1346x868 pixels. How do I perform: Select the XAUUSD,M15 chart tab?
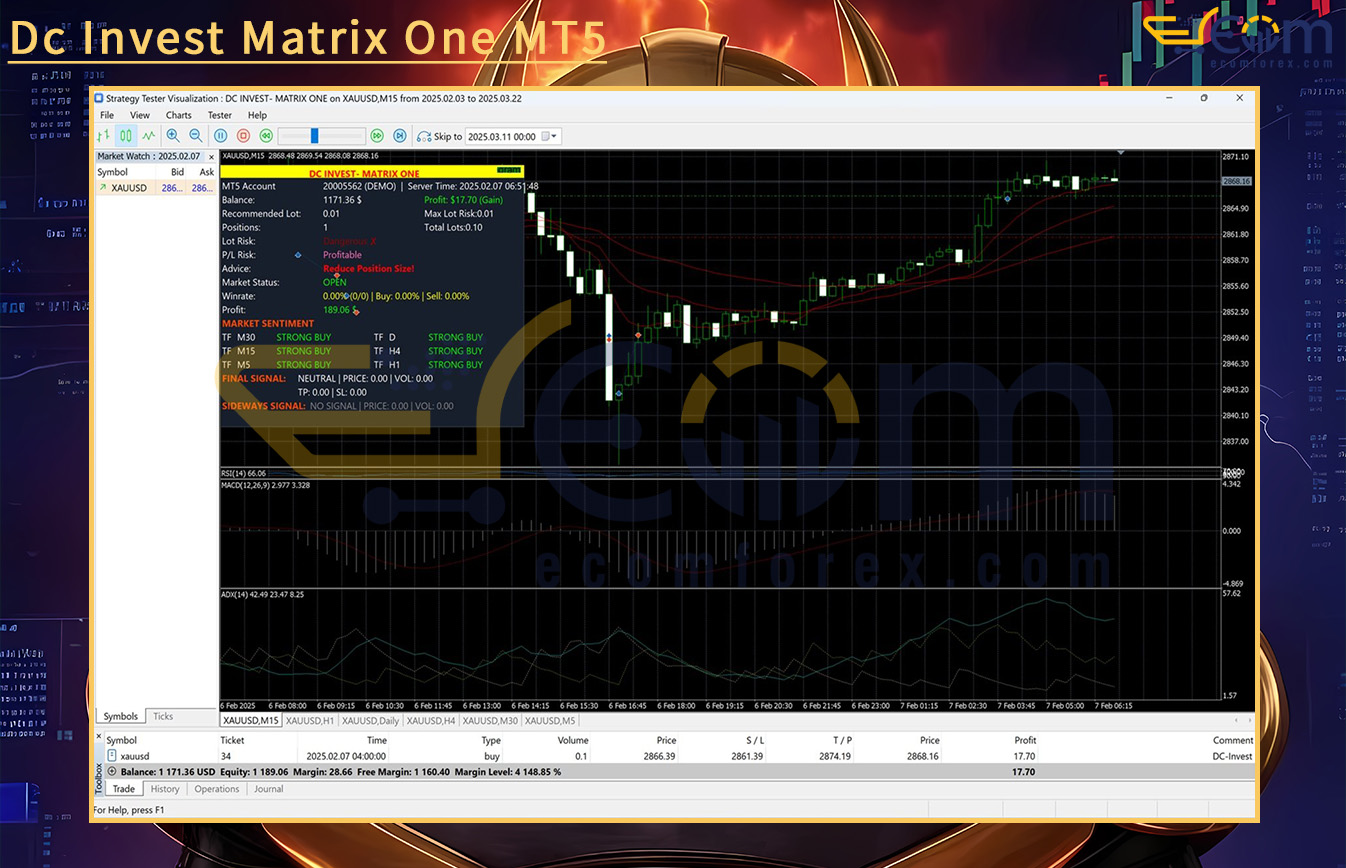click(x=250, y=720)
